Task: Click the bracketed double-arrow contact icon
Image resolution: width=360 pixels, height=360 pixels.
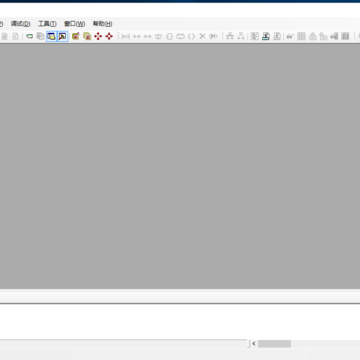Action: click(x=126, y=36)
